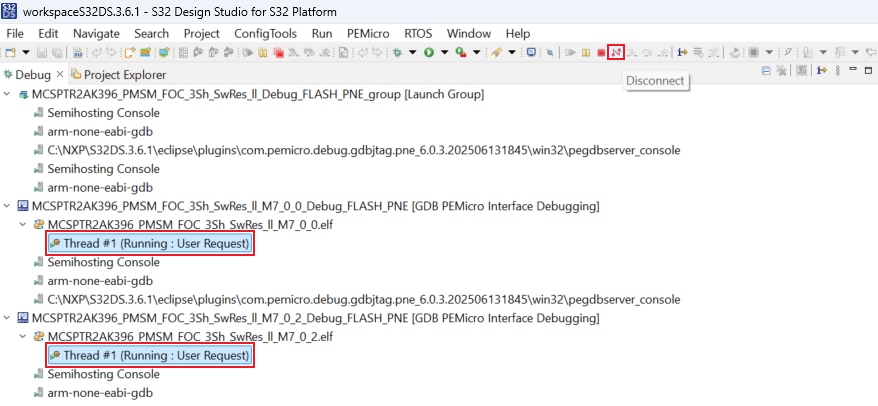Screen dimensions: 878x406
Task: Open the PEMicro menu
Action: point(368,33)
